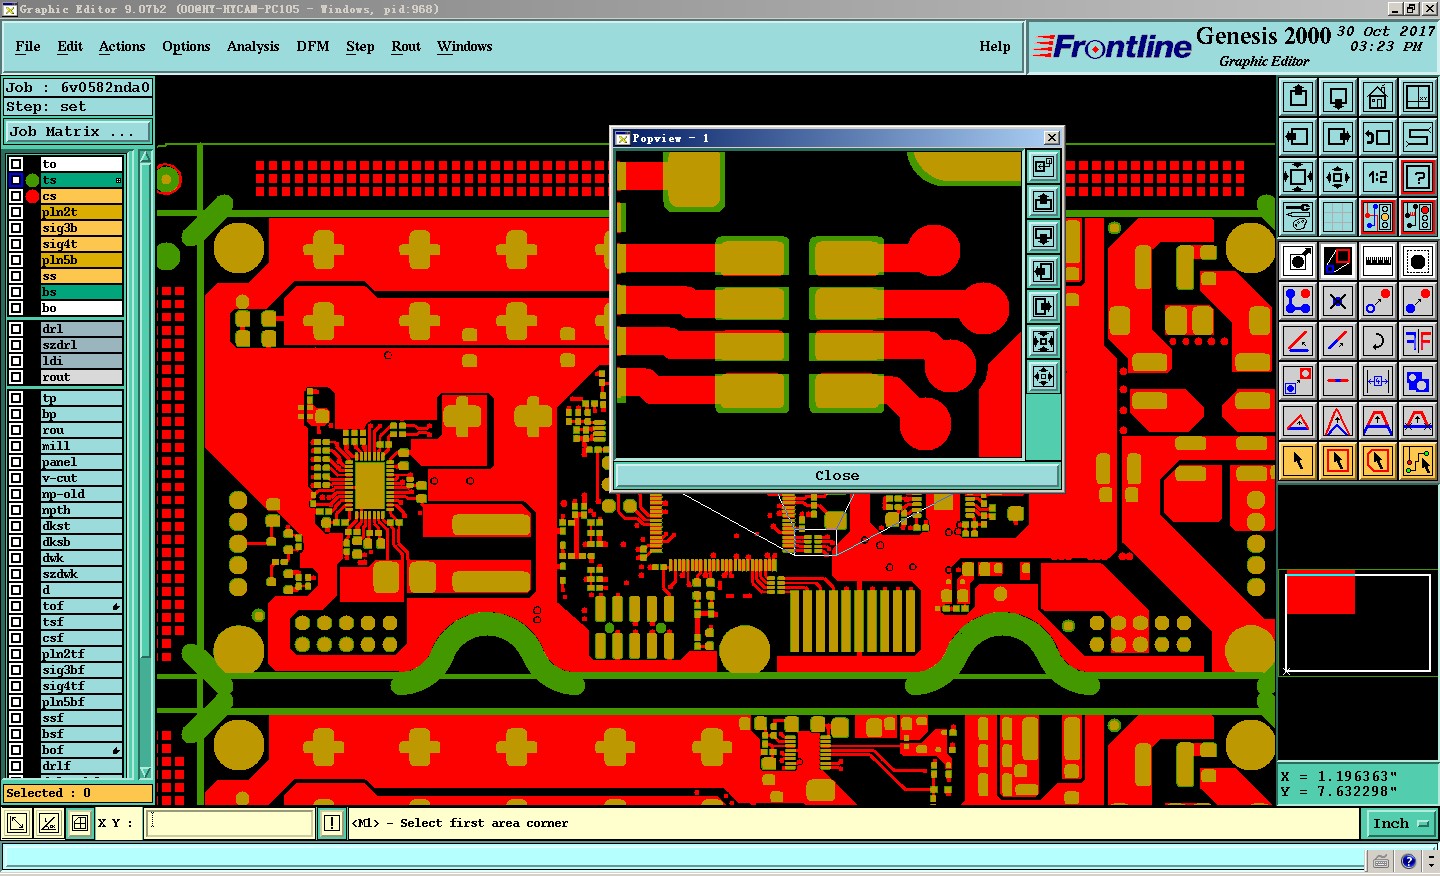
Task: Click the Windows menu
Action: (x=465, y=47)
